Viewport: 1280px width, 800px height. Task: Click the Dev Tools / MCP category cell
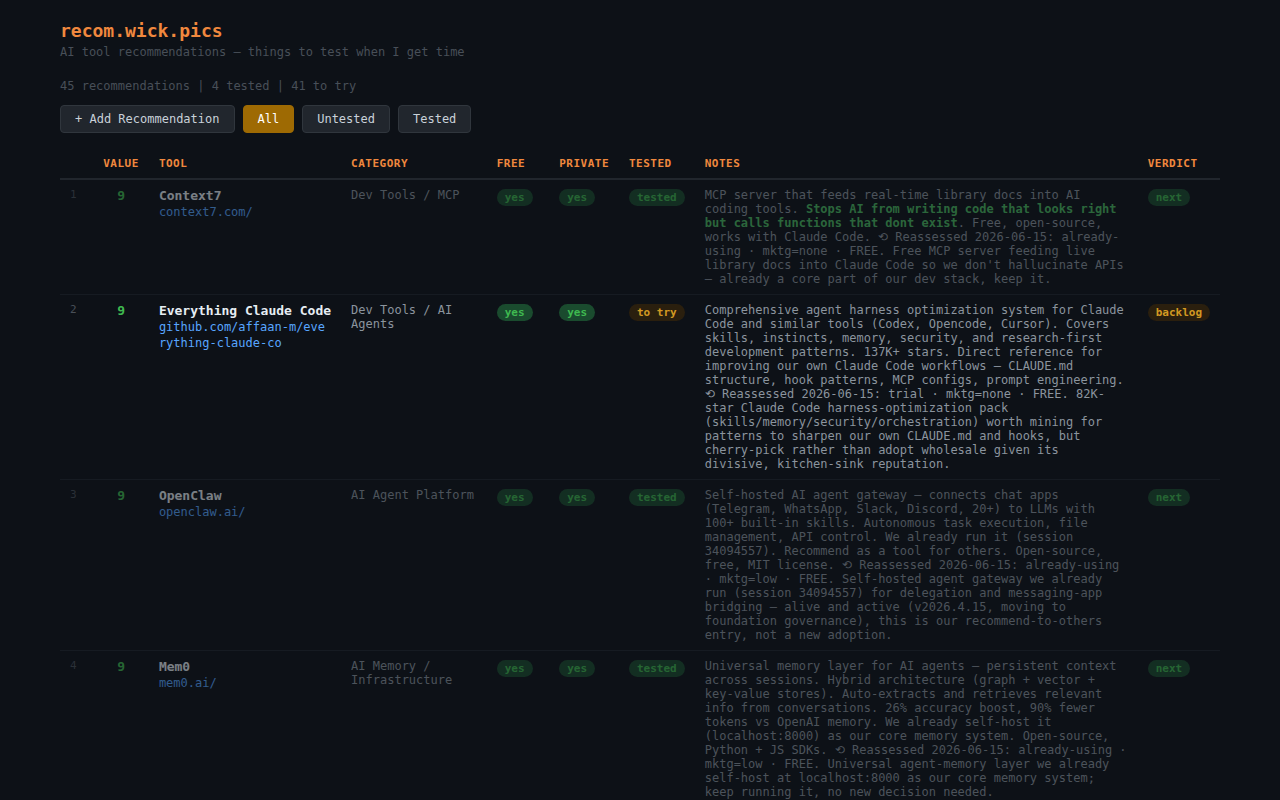[405, 195]
